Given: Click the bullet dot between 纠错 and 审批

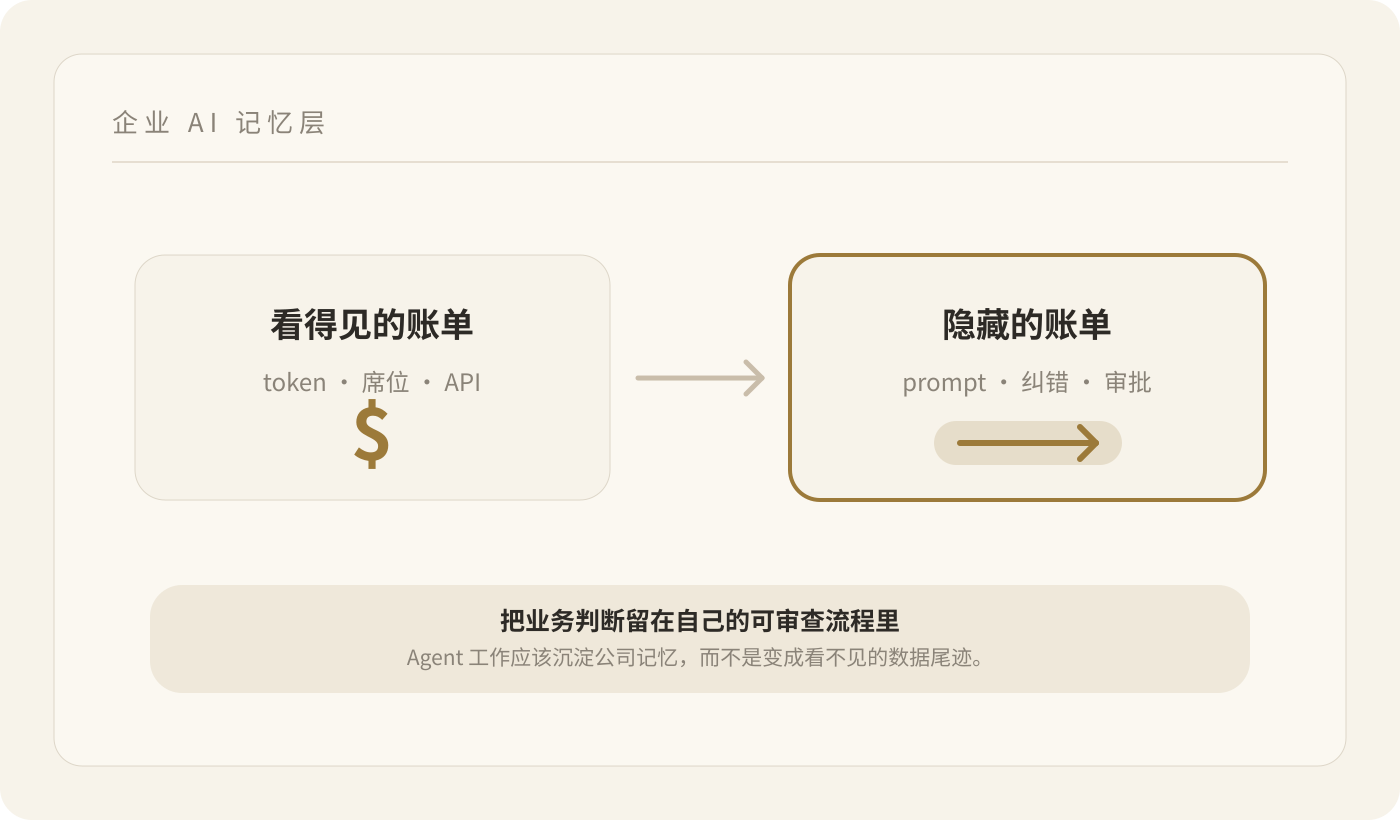Looking at the screenshot, I should pos(1087,384).
